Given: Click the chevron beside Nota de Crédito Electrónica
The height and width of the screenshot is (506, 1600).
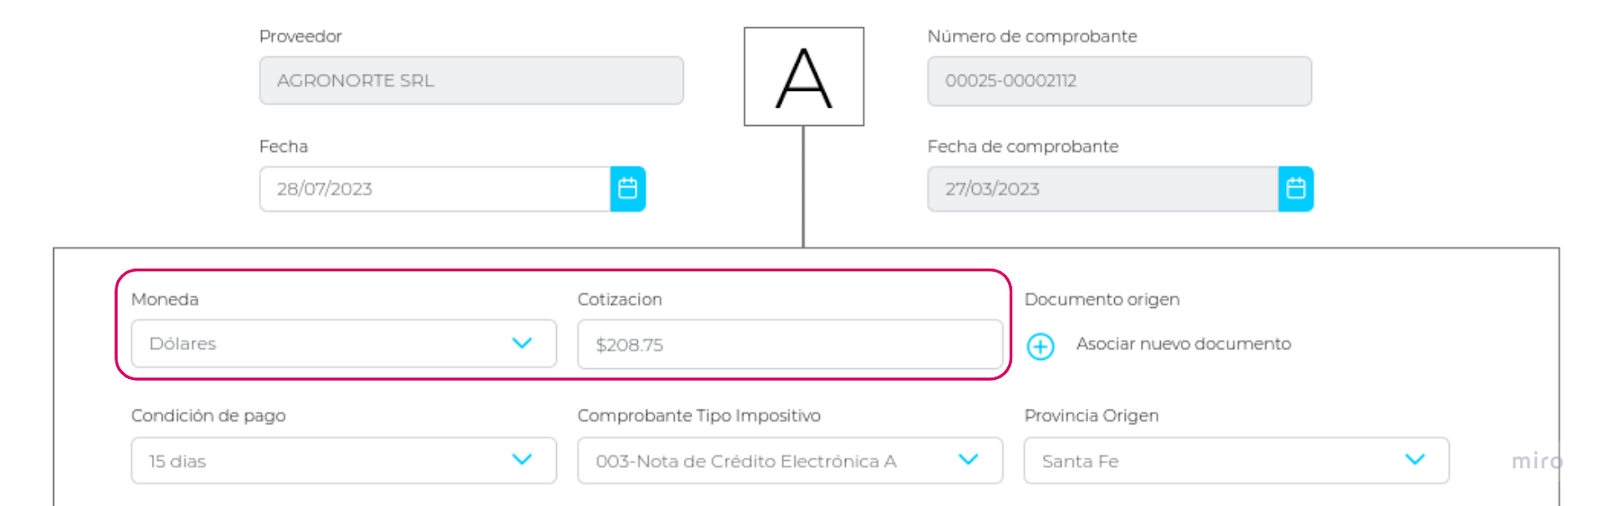Looking at the screenshot, I should (x=968, y=460).
